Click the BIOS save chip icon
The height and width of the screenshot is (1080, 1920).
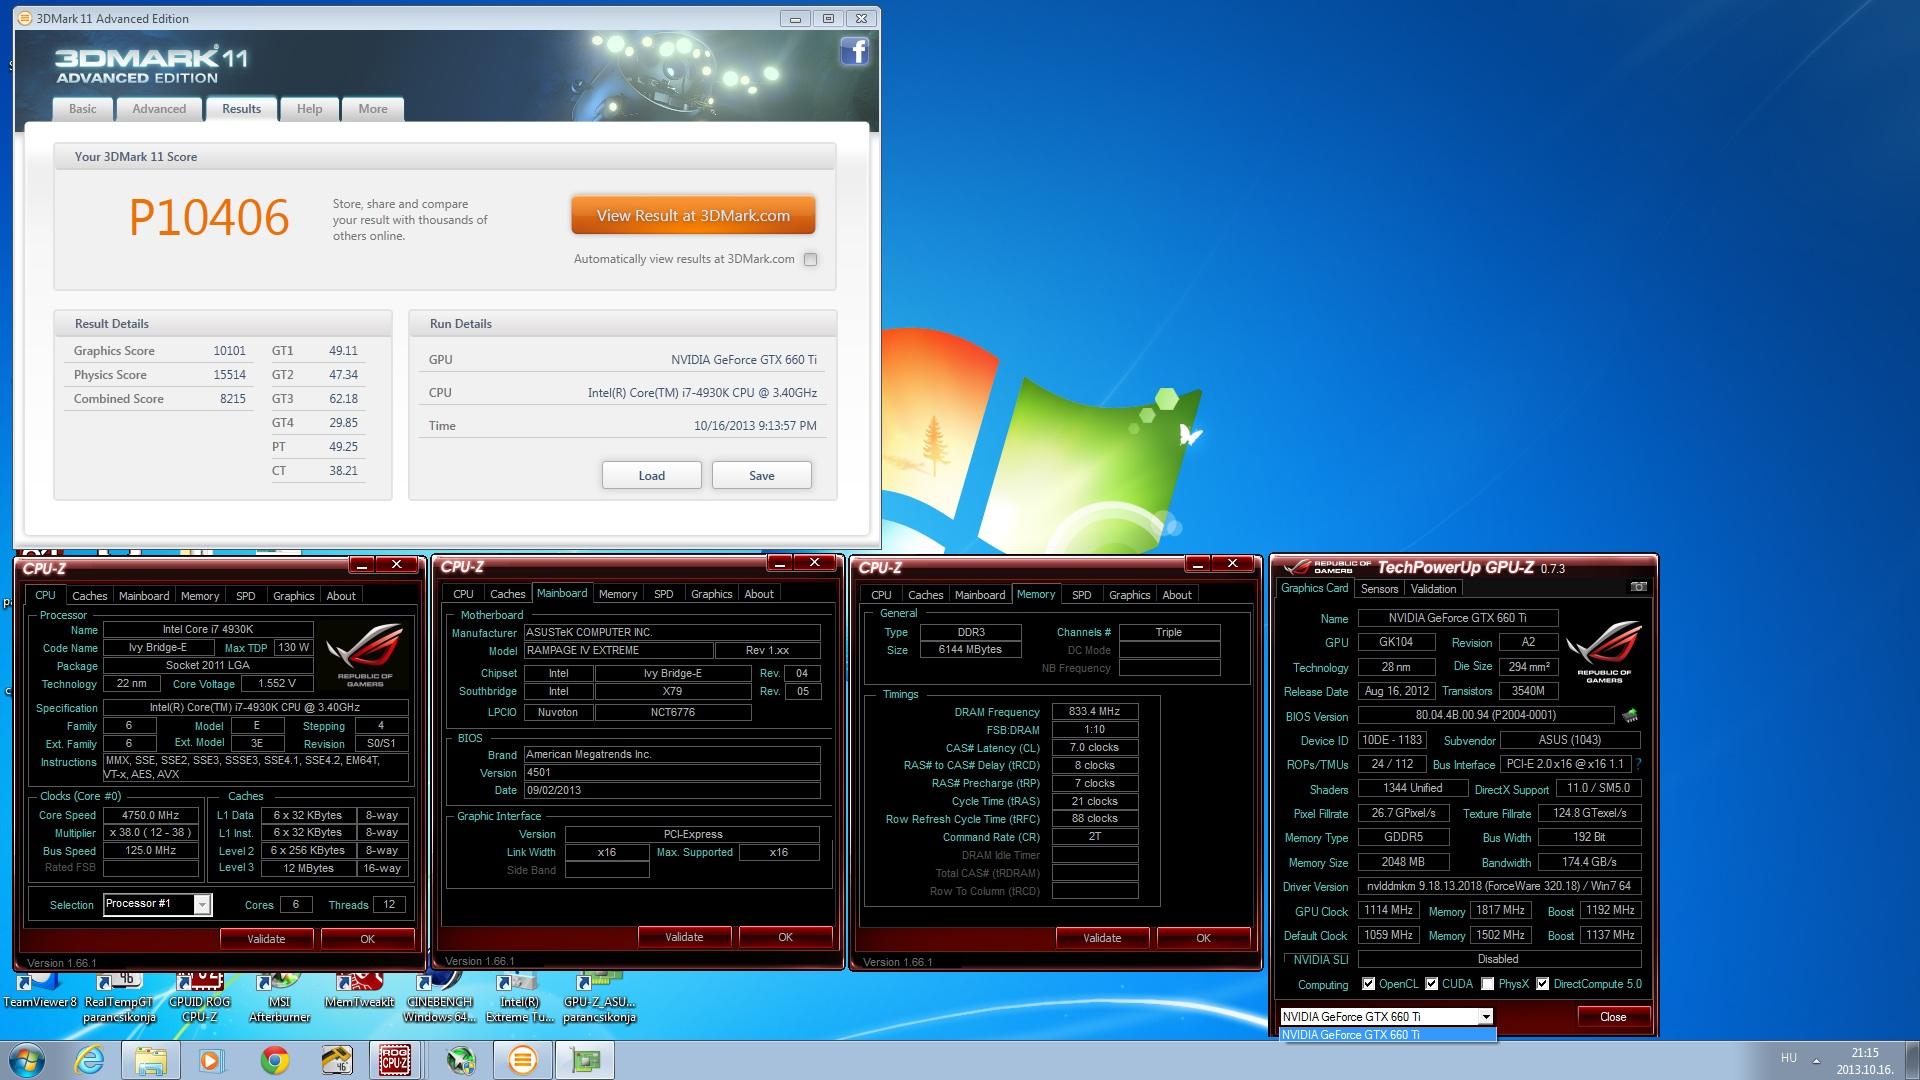click(1630, 716)
